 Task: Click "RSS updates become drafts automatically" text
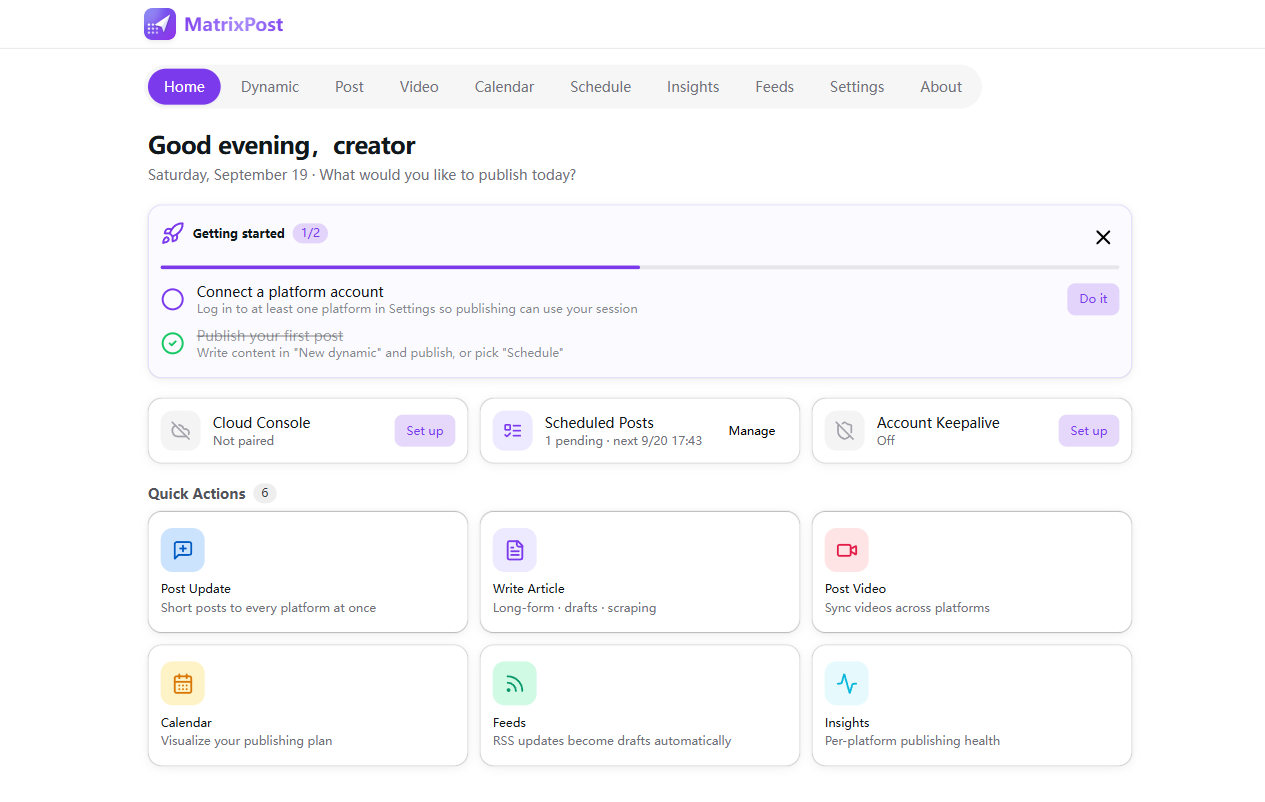click(x=612, y=741)
